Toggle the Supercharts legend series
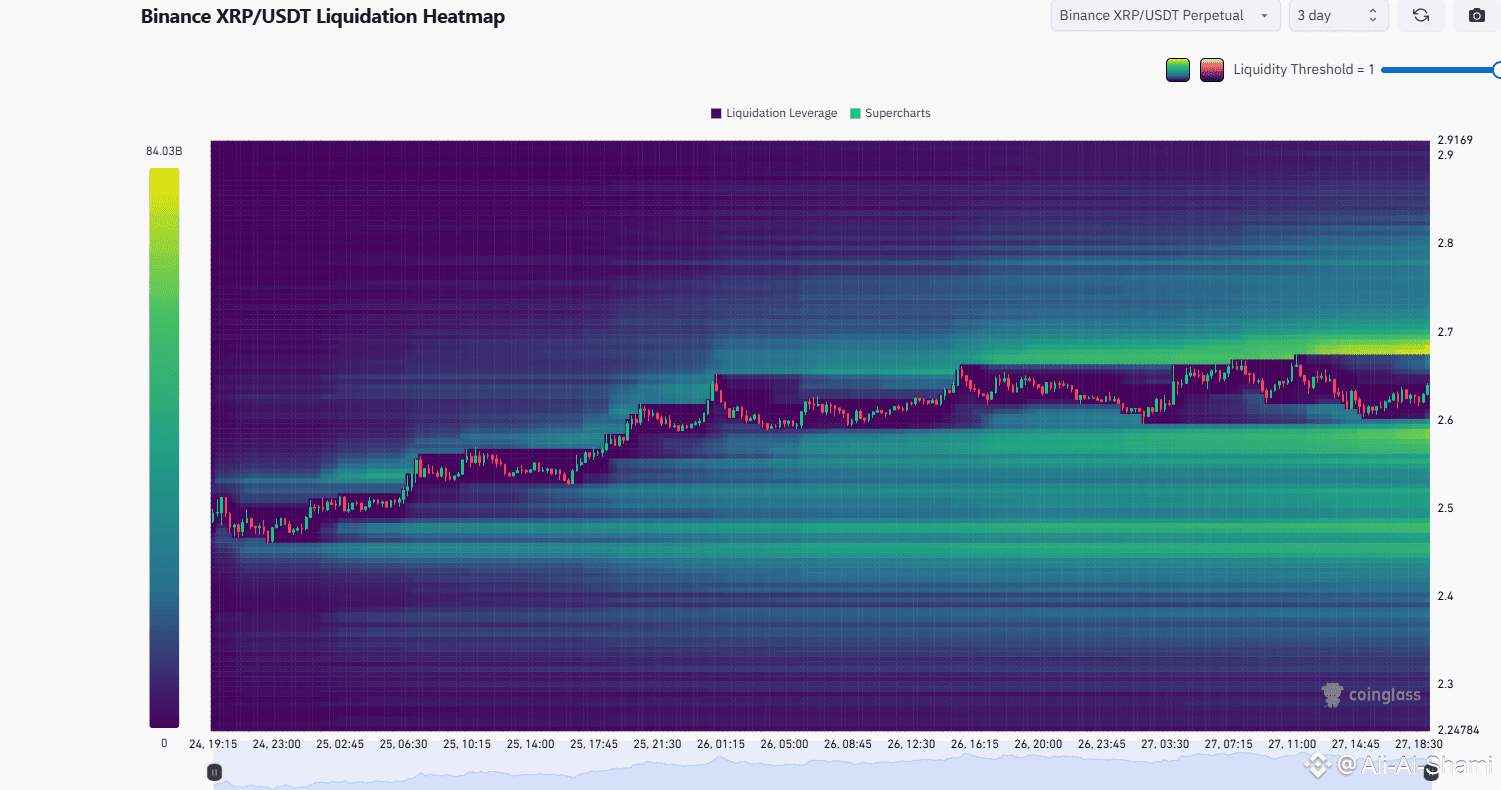1501x790 pixels. (890, 113)
